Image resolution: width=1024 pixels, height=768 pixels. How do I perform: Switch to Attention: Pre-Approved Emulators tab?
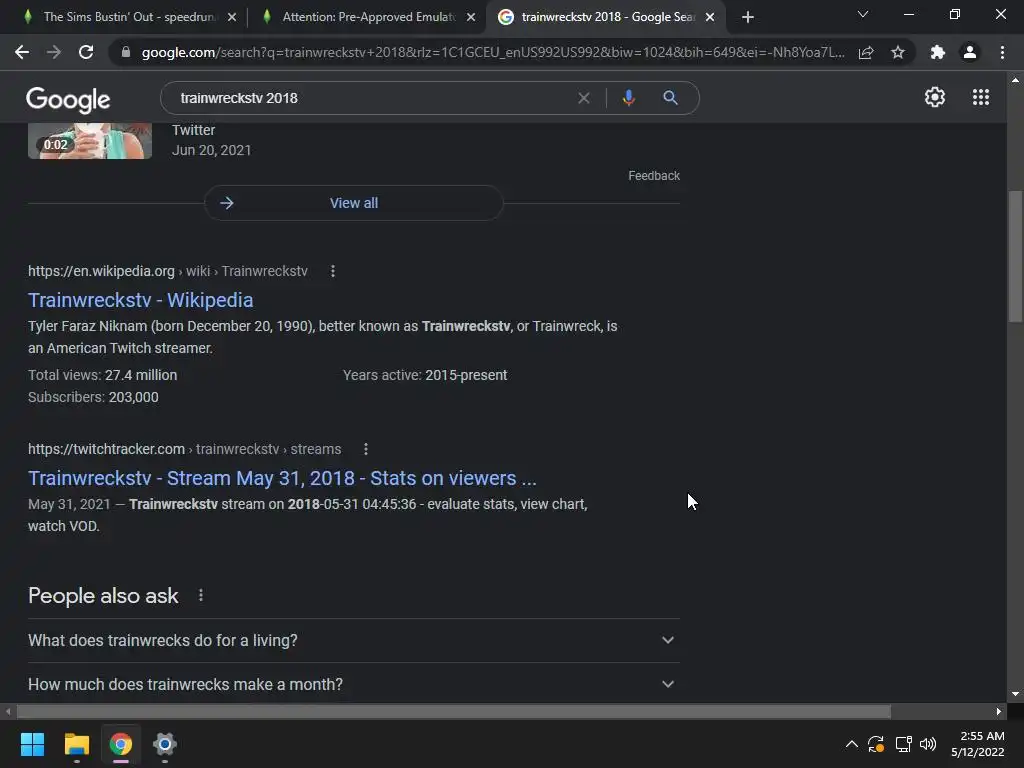tap(366, 17)
